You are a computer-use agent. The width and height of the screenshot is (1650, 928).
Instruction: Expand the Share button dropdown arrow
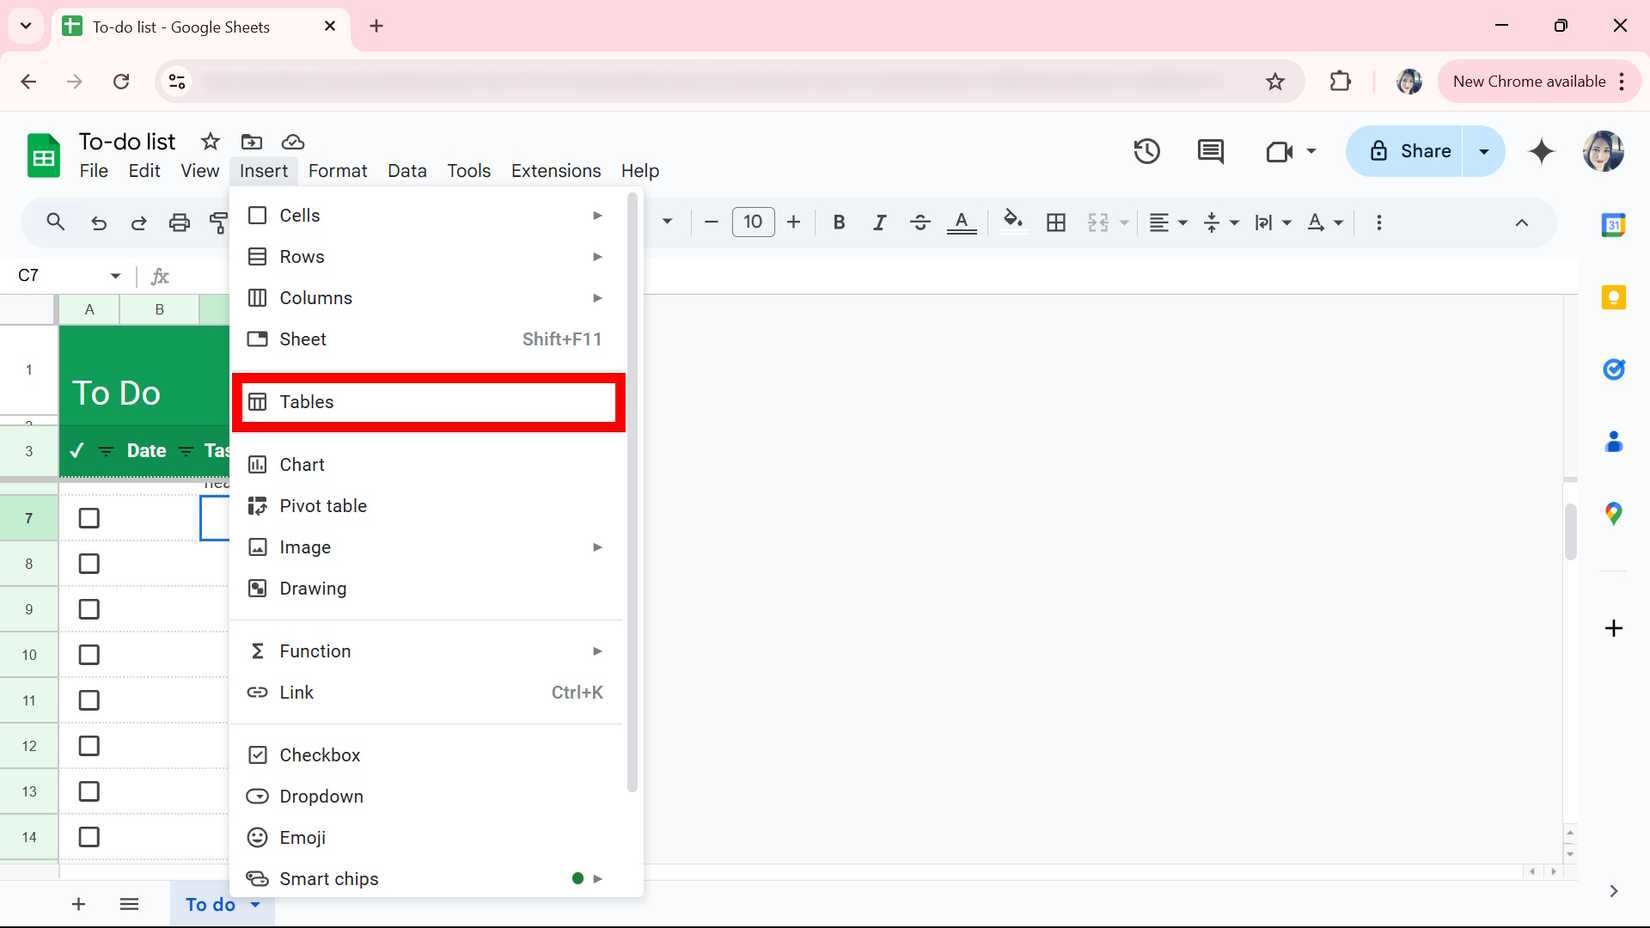[1484, 151]
